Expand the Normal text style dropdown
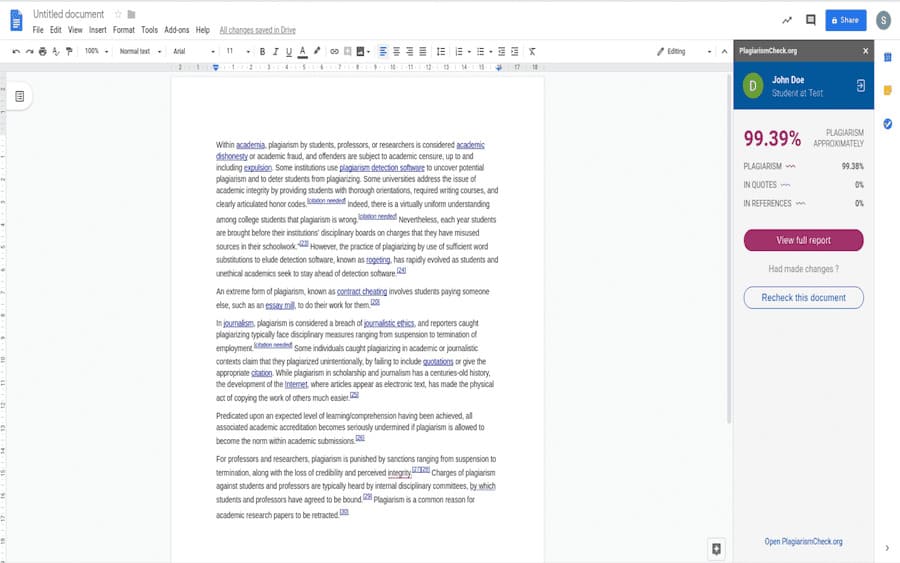The width and height of the screenshot is (900, 563). pos(139,51)
